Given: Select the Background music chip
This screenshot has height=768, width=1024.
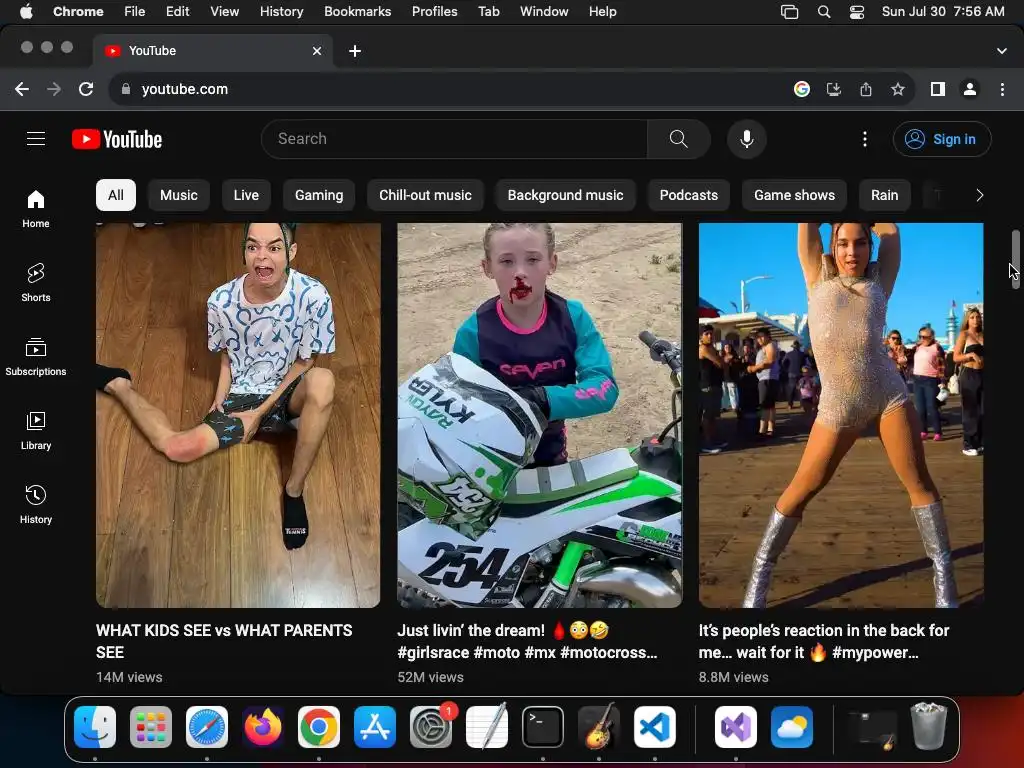Looking at the screenshot, I should pyautogui.click(x=566, y=195).
